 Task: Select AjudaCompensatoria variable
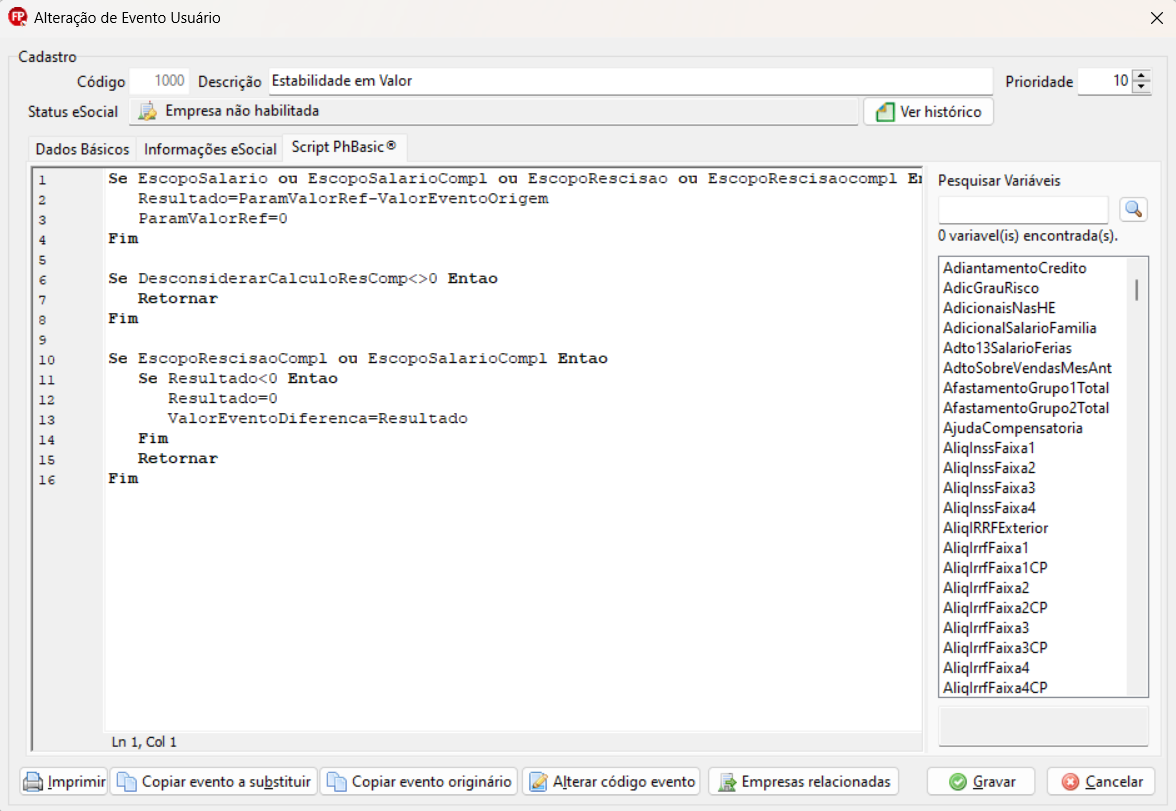(1012, 428)
